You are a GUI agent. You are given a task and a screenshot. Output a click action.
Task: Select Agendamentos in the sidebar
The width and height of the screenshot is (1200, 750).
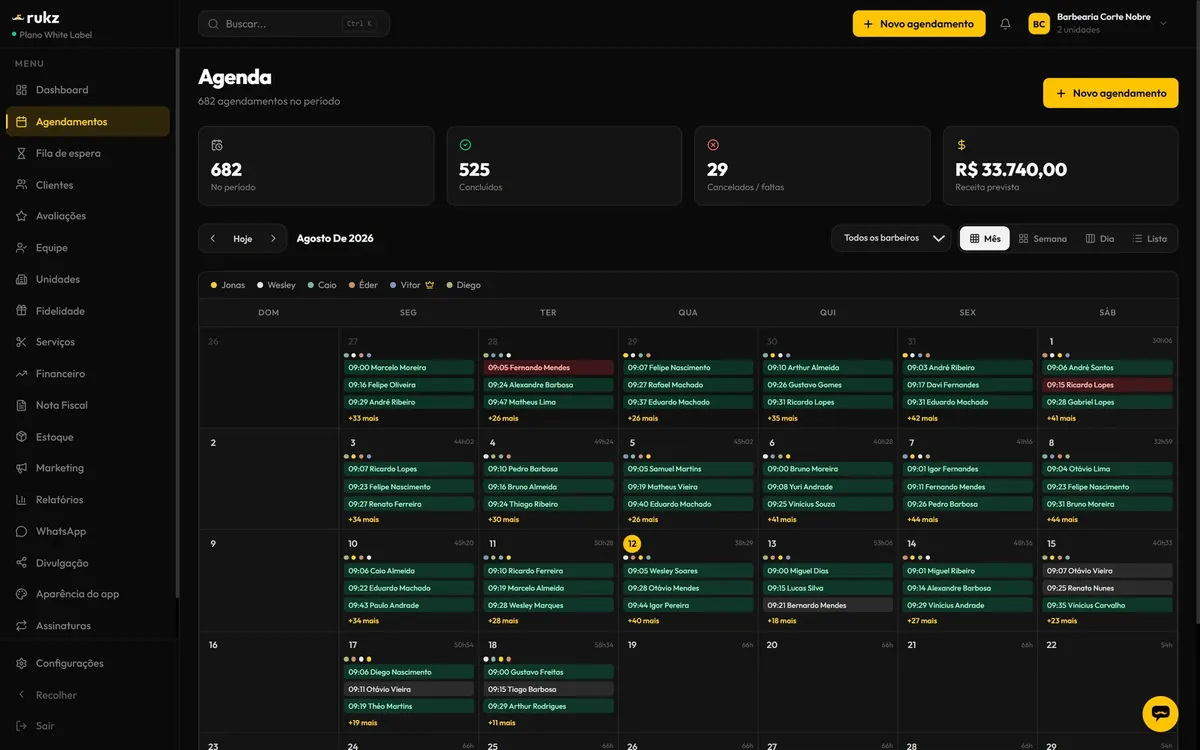[x=88, y=122]
